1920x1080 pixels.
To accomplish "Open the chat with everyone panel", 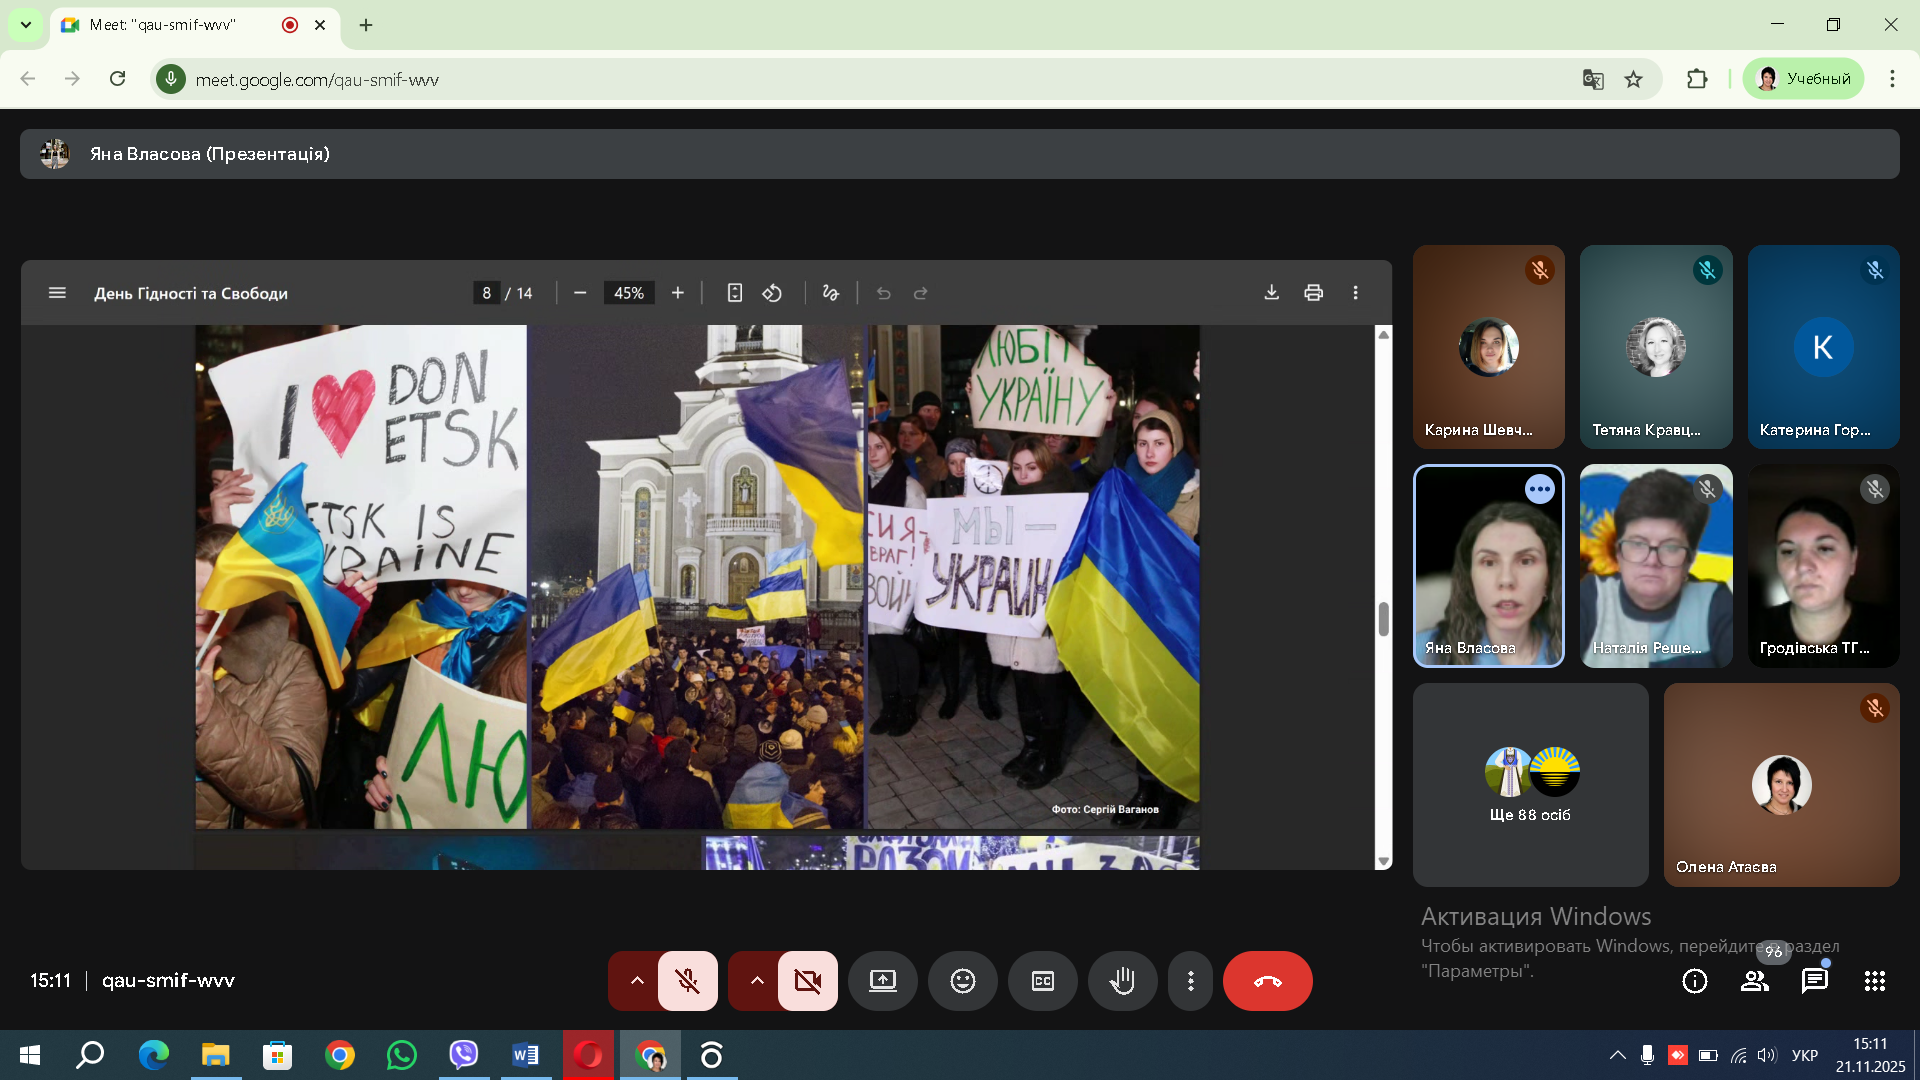I will [1814, 981].
